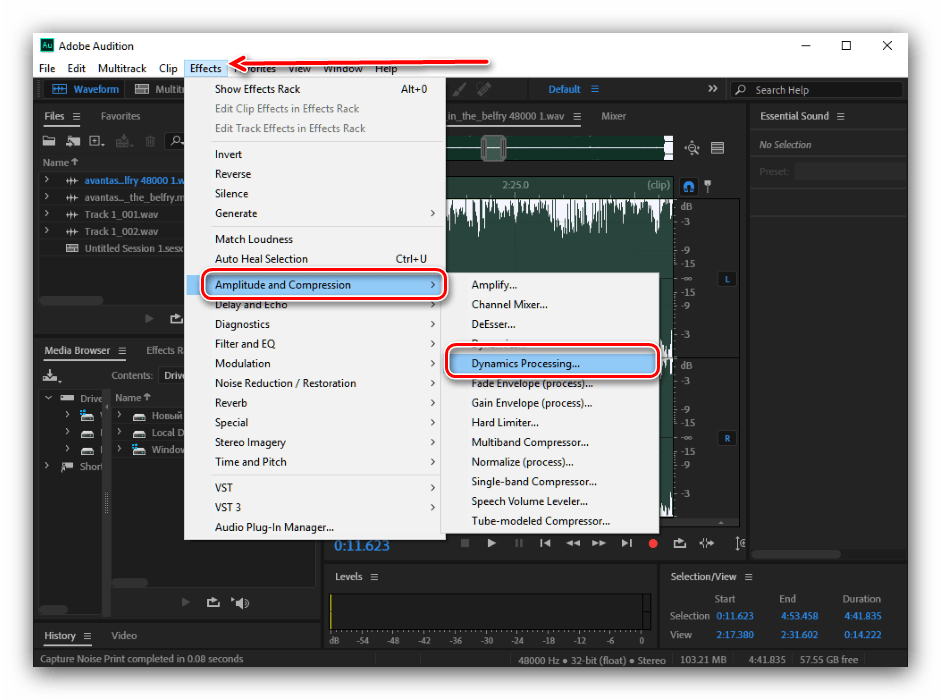The width and height of the screenshot is (941, 700).
Task: Click the zoom navigator magnifier icon
Action: click(691, 148)
